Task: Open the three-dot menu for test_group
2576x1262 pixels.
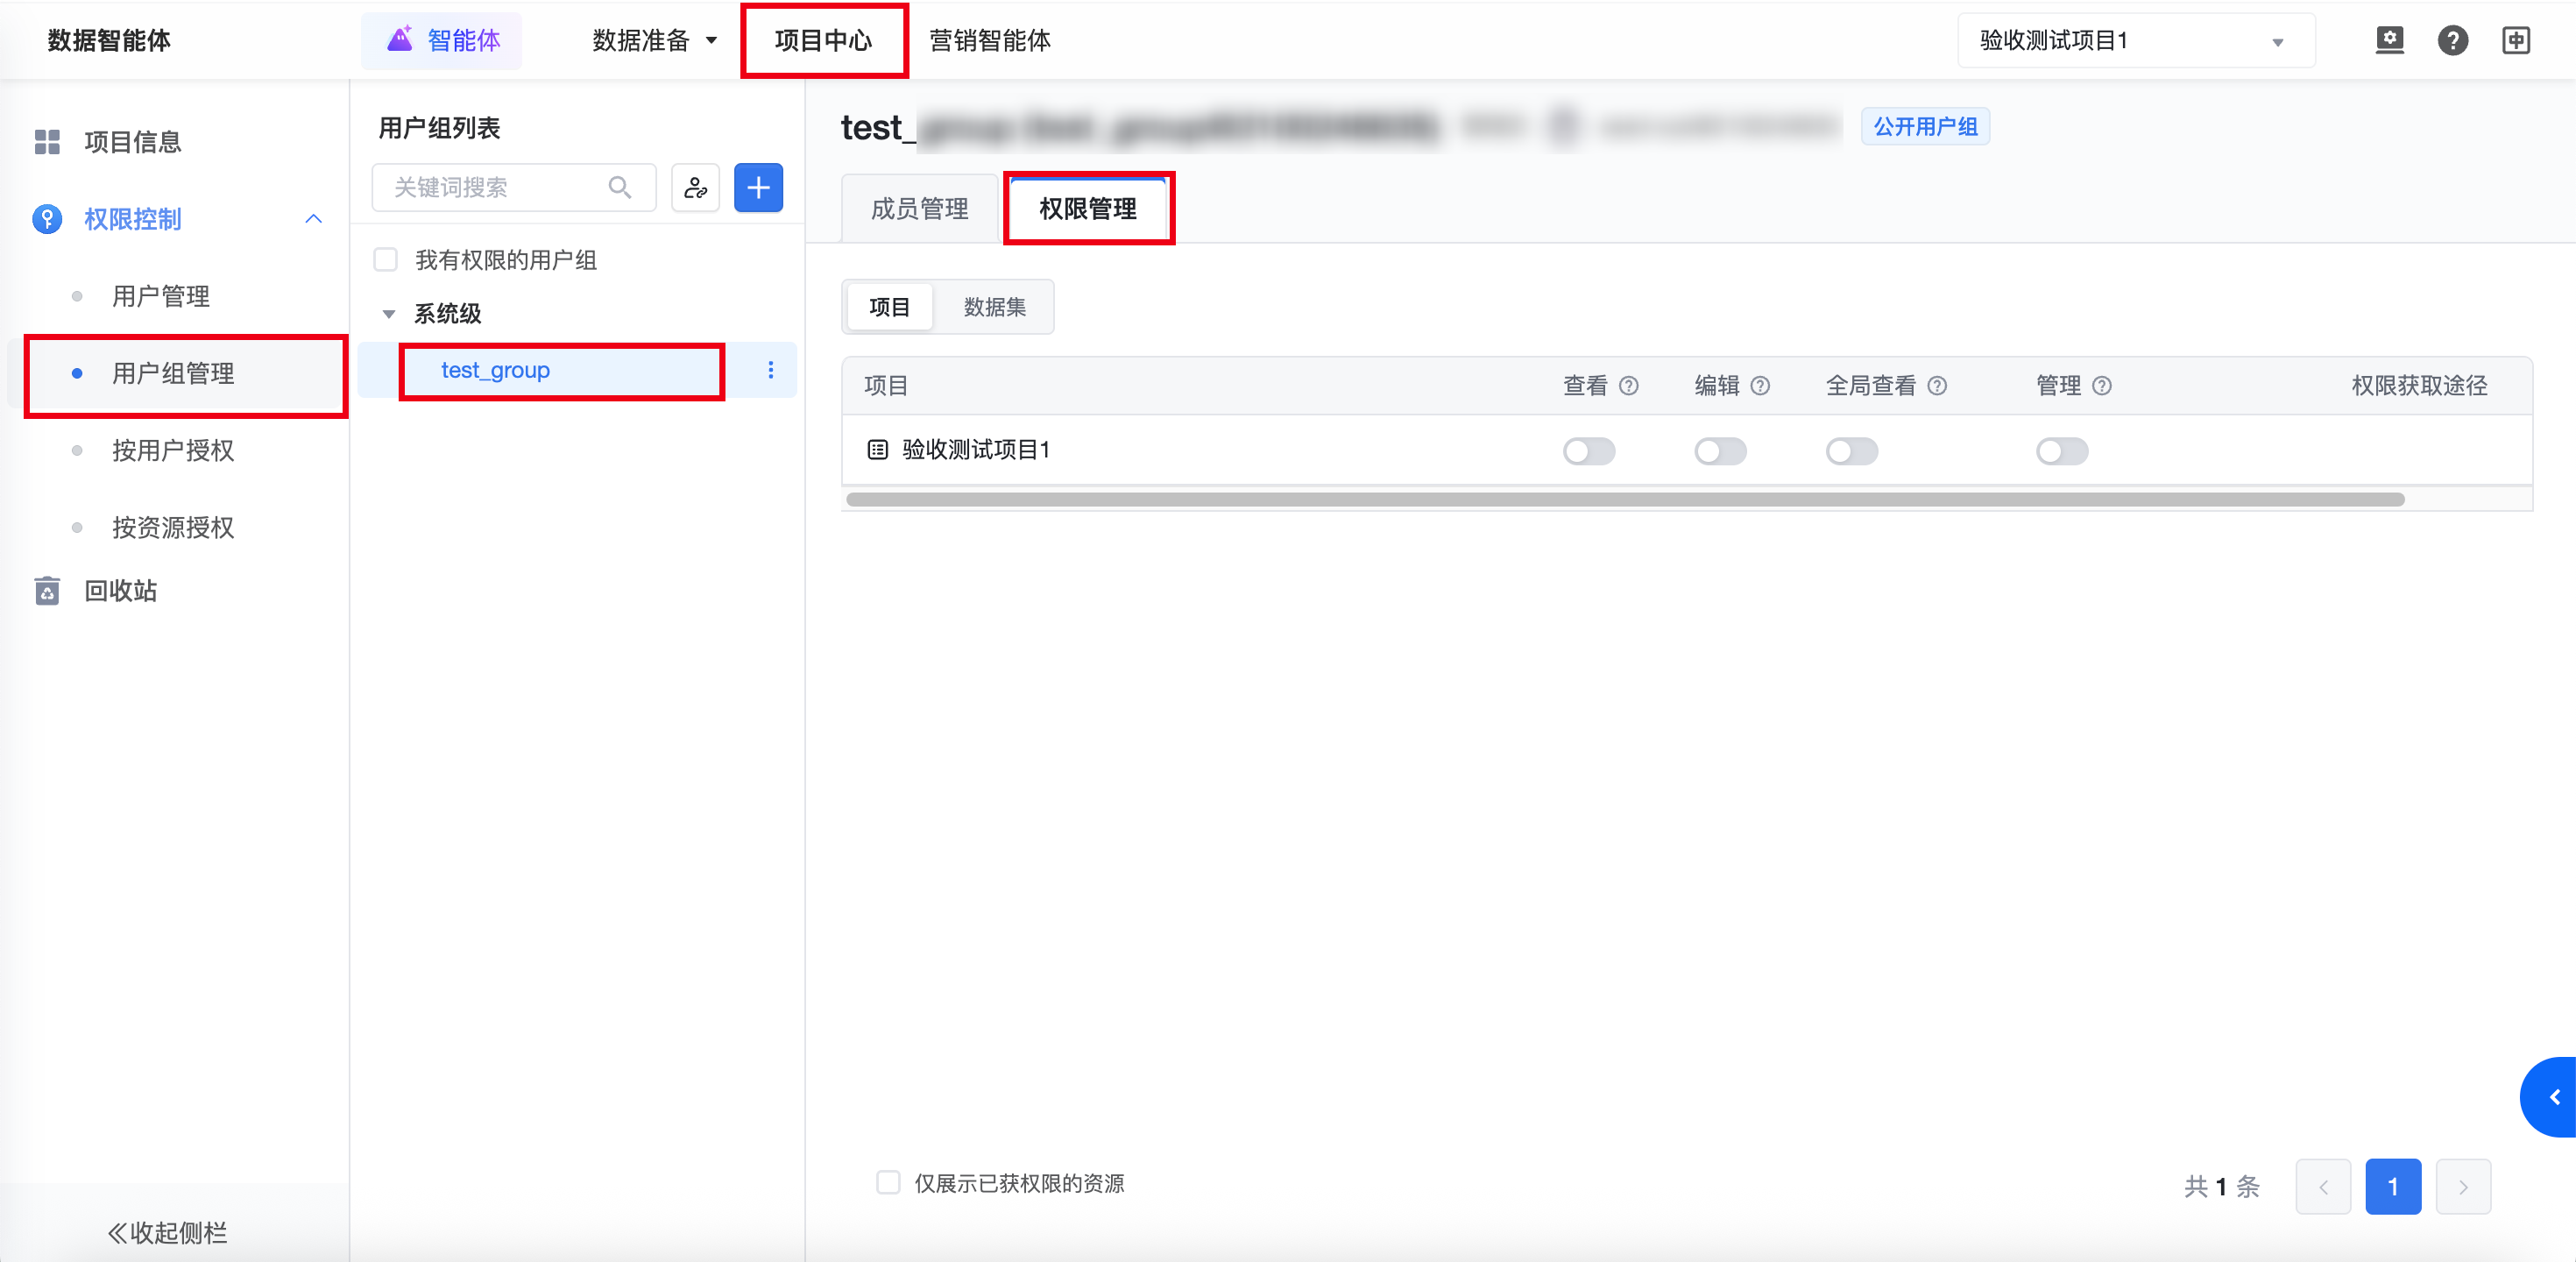Action: pos(770,370)
